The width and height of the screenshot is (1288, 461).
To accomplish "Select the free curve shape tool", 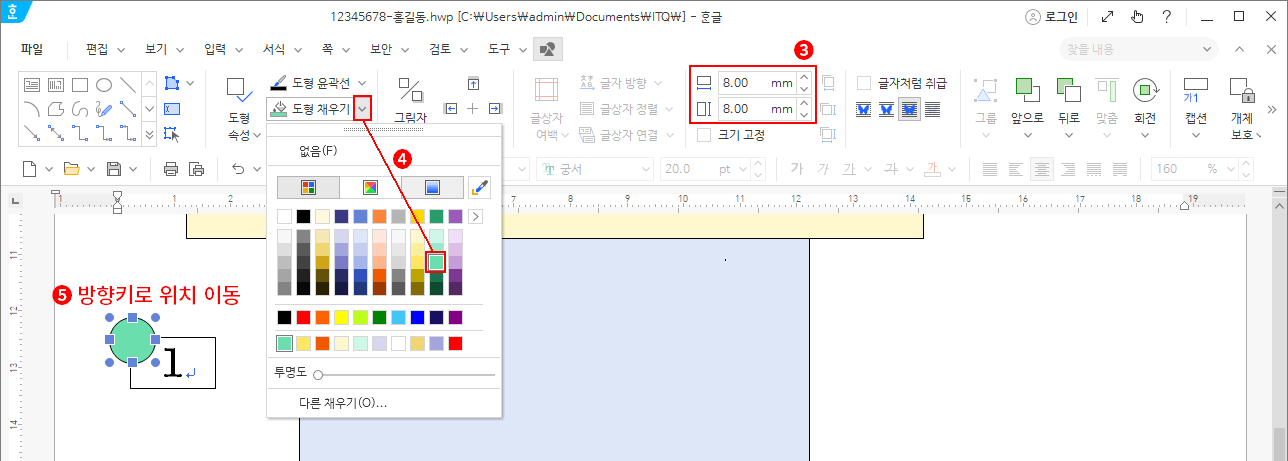I will coord(80,108).
